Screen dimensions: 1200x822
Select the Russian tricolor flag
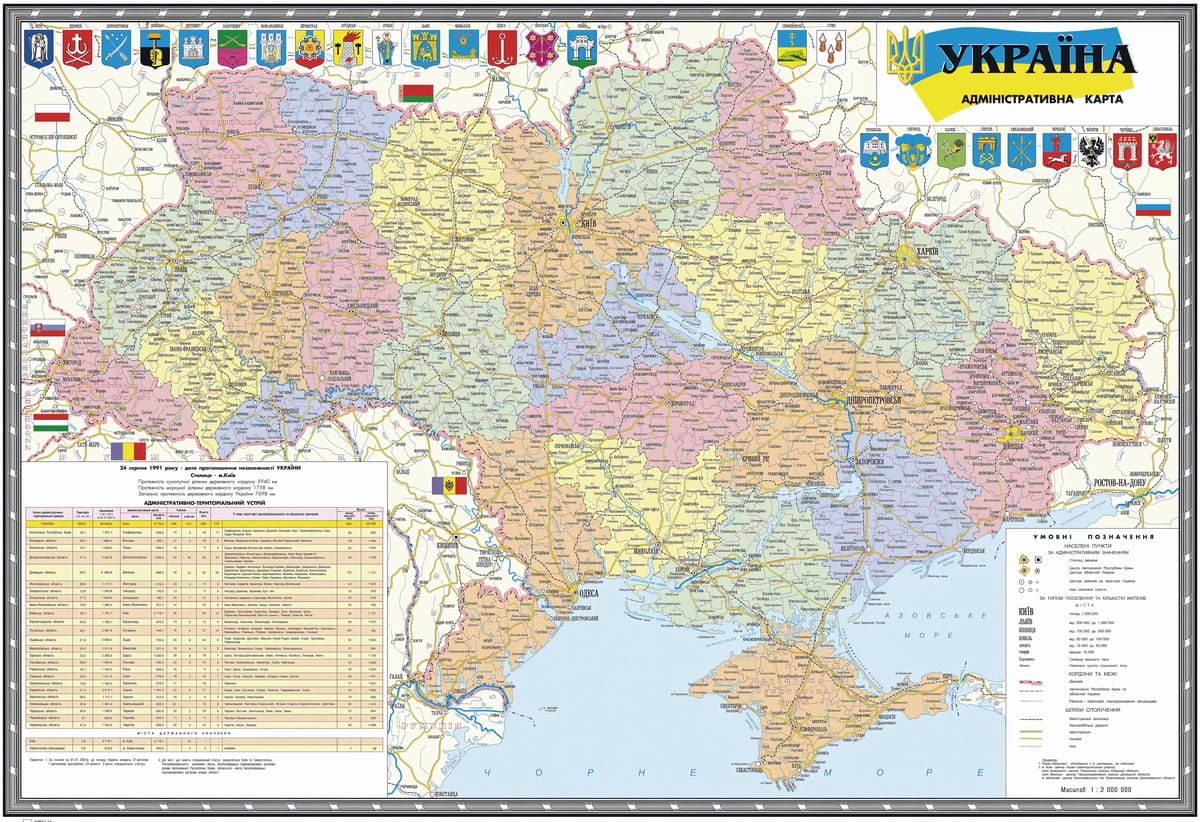pyautogui.click(x=1152, y=208)
